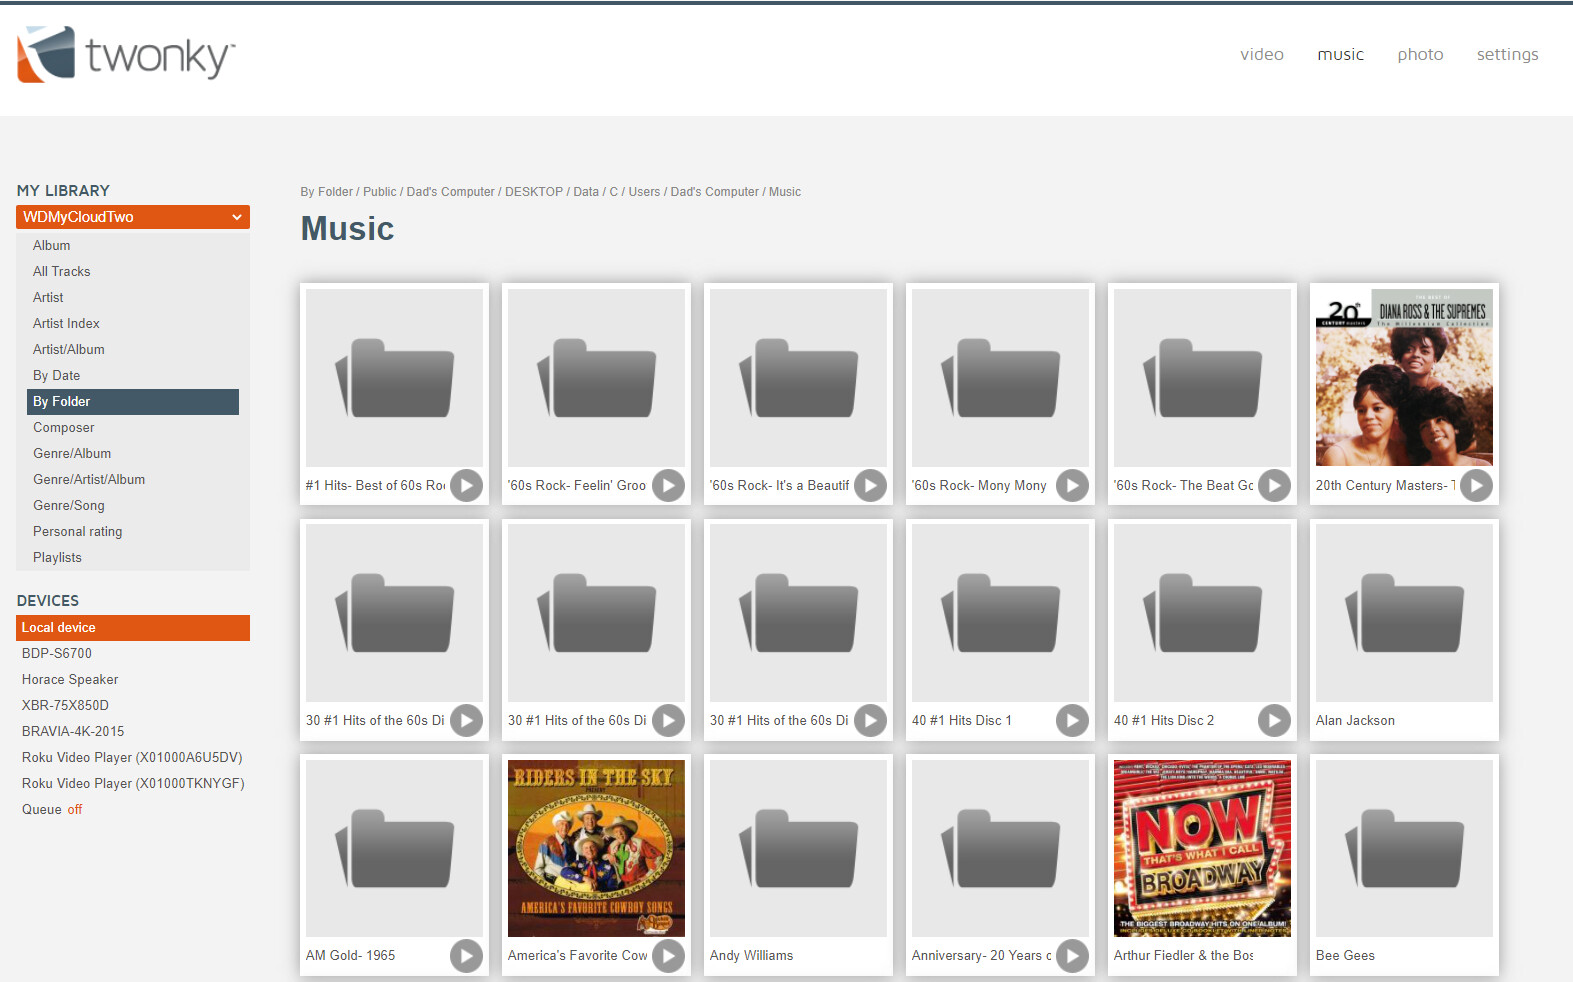Go to the DESKTOP breadcrumb
1573x982 pixels.
[534, 192]
